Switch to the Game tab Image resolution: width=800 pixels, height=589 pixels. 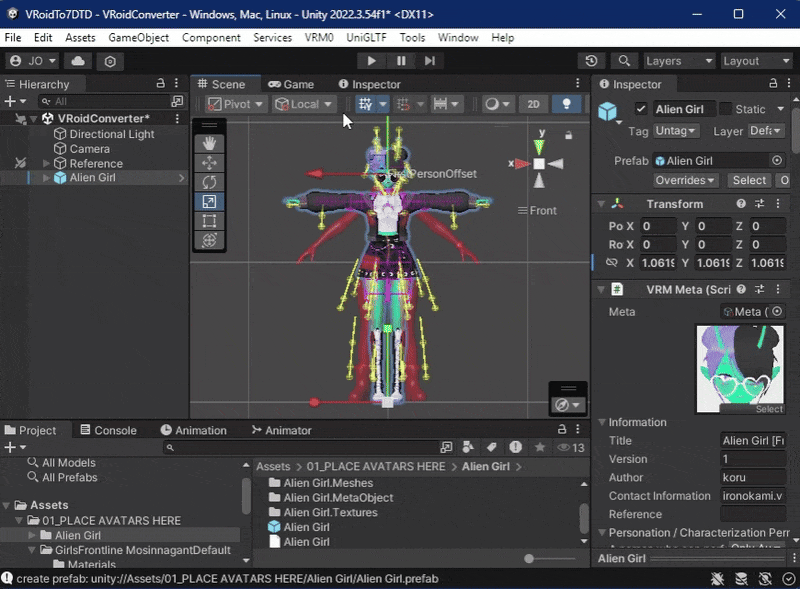point(292,84)
